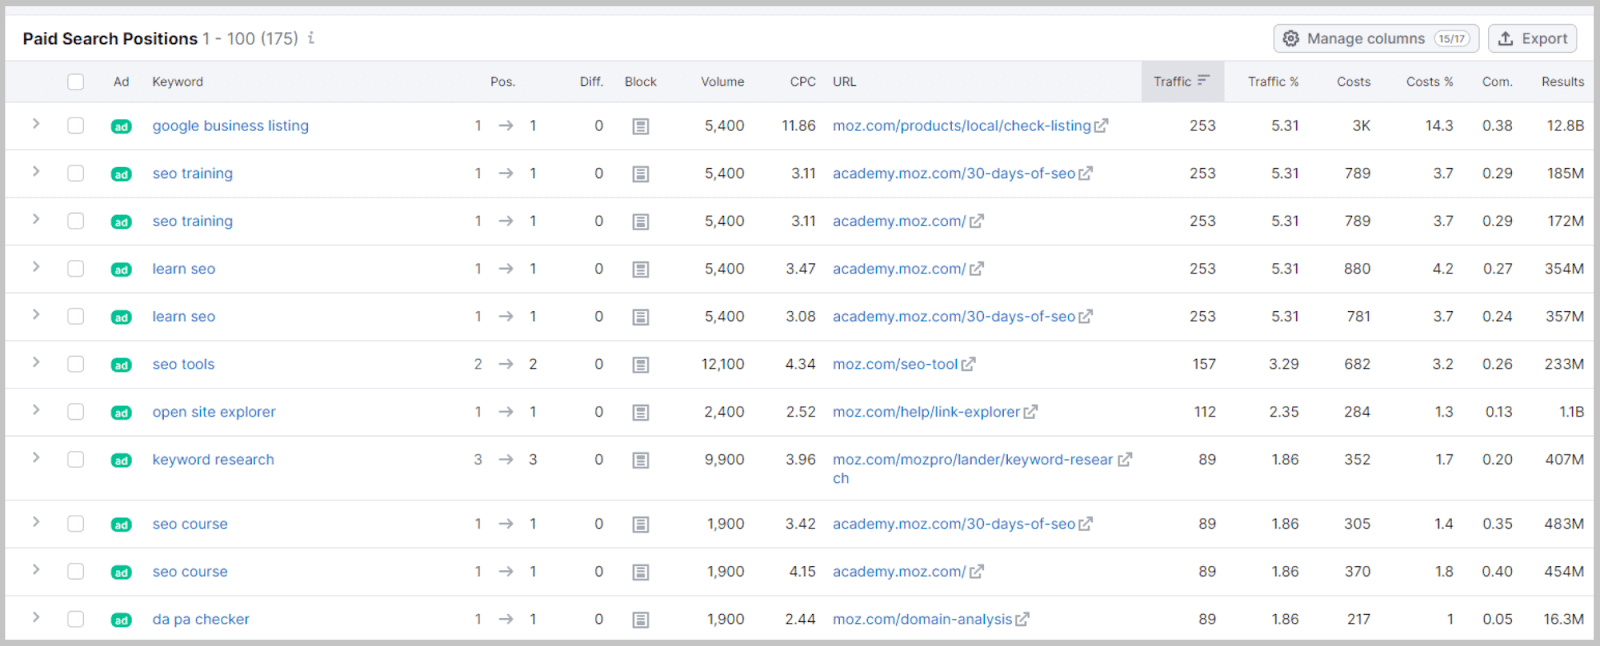
Task: Click the ad badge for open site explorer
Action: pyautogui.click(x=121, y=413)
